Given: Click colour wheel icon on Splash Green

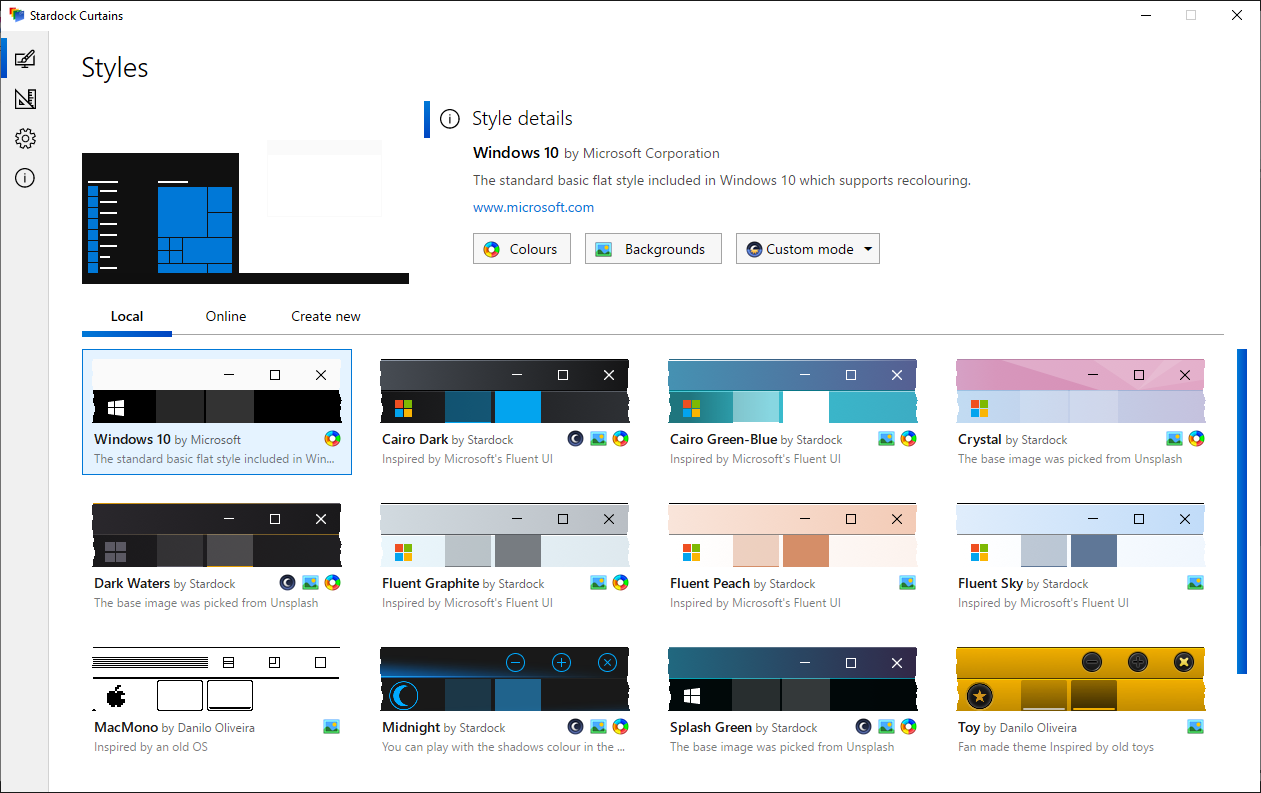Looking at the screenshot, I should 908,727.
